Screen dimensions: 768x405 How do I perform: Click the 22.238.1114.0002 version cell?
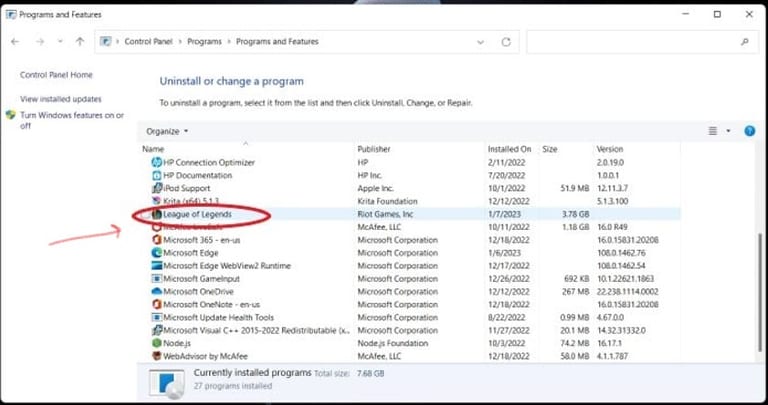coord(627,291)
